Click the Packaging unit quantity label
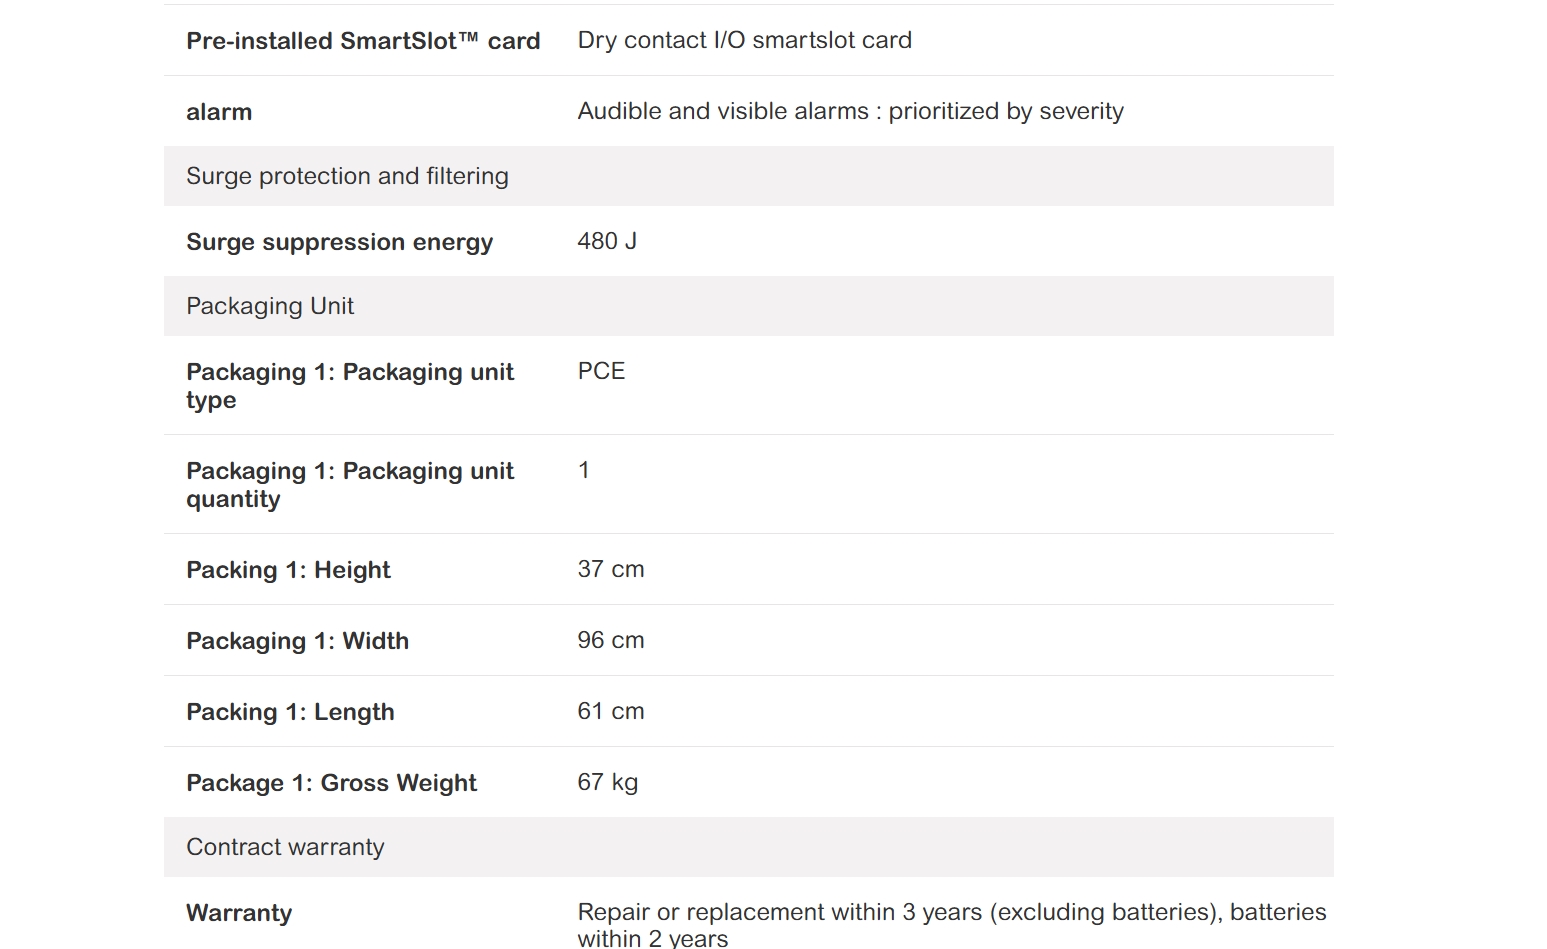Viewport: 1547px width, 949px height. (x=349, y=485)
